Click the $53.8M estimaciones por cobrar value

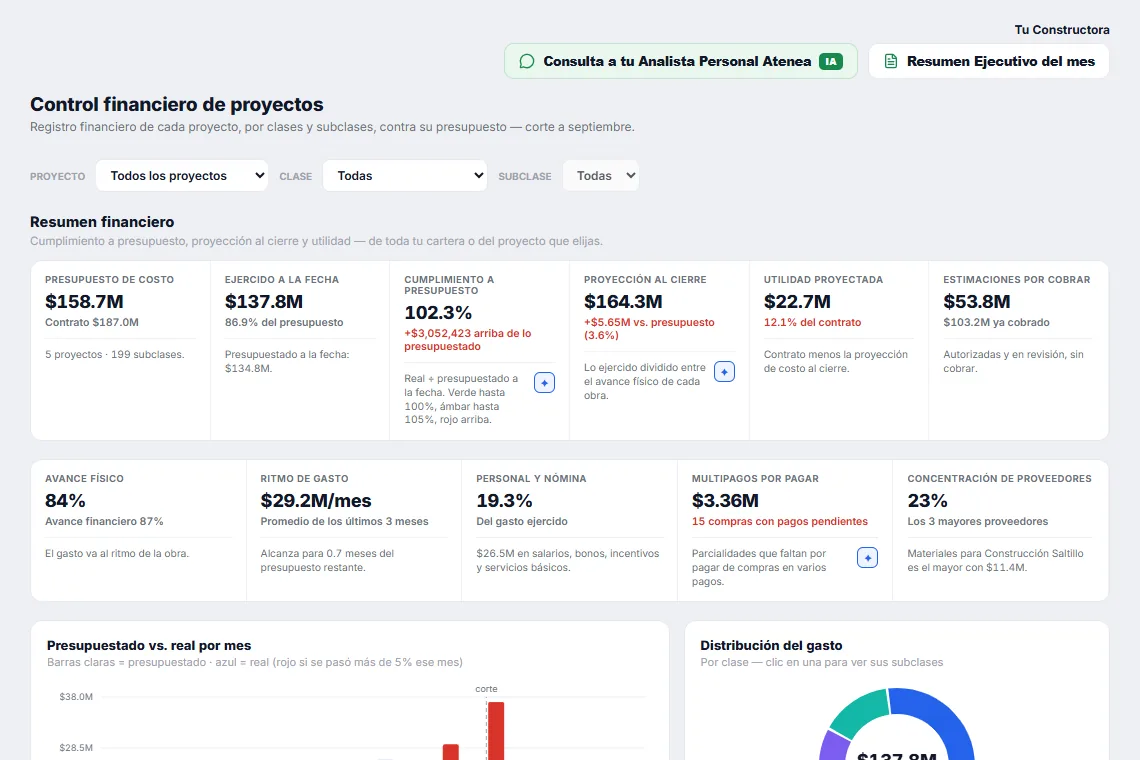[977, 301]
